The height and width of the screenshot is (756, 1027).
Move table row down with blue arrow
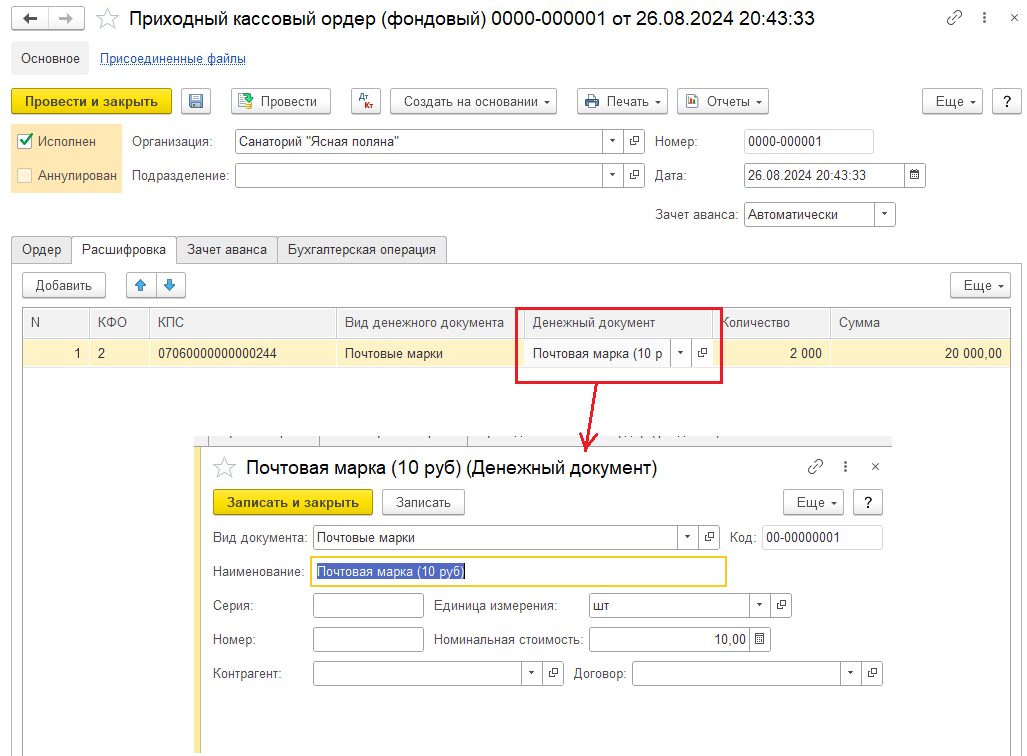pos(170,285)
